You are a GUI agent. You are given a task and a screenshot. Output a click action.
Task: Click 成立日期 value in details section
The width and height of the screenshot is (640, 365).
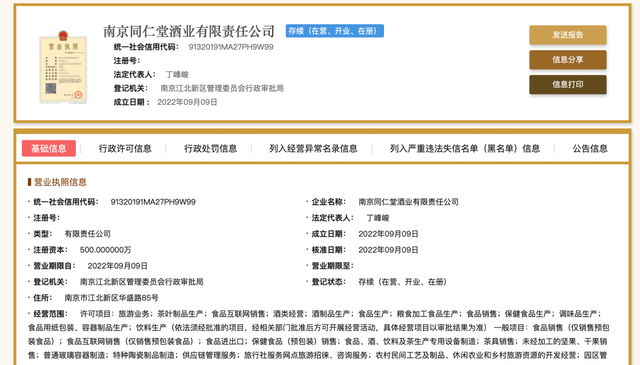coord(388,234)
